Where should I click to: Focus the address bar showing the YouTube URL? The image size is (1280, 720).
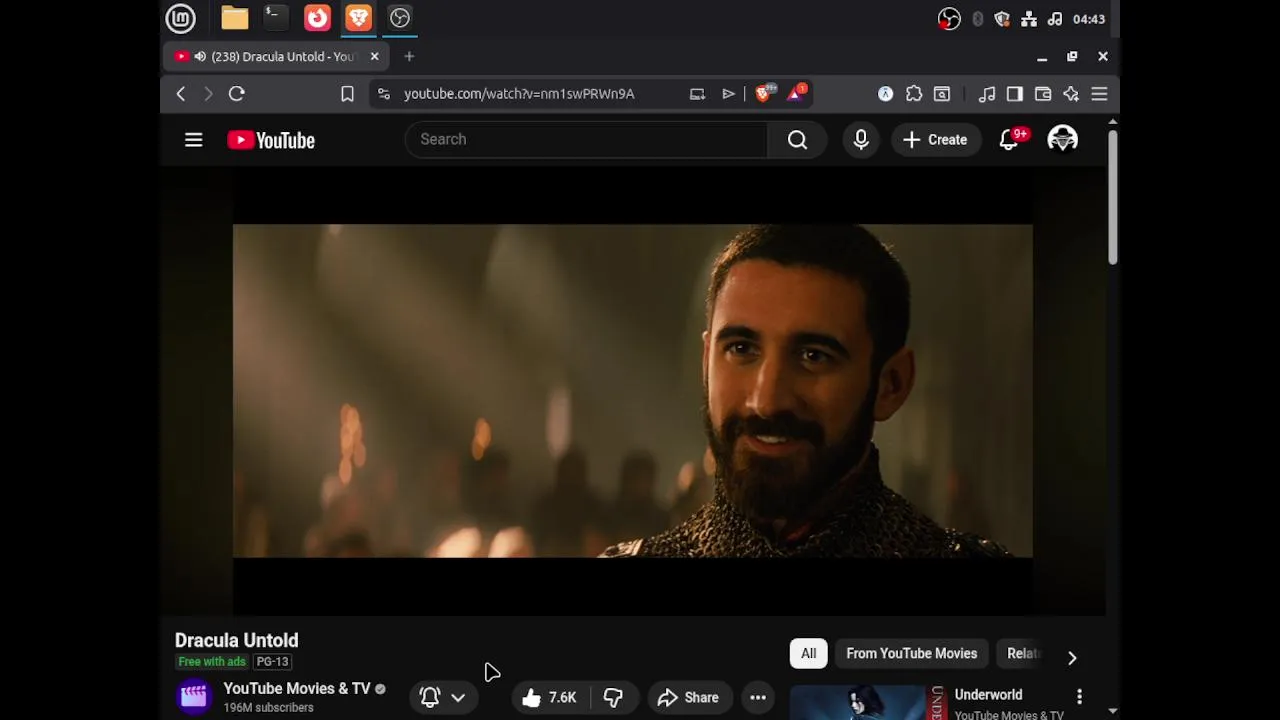[x=519, y=94]
